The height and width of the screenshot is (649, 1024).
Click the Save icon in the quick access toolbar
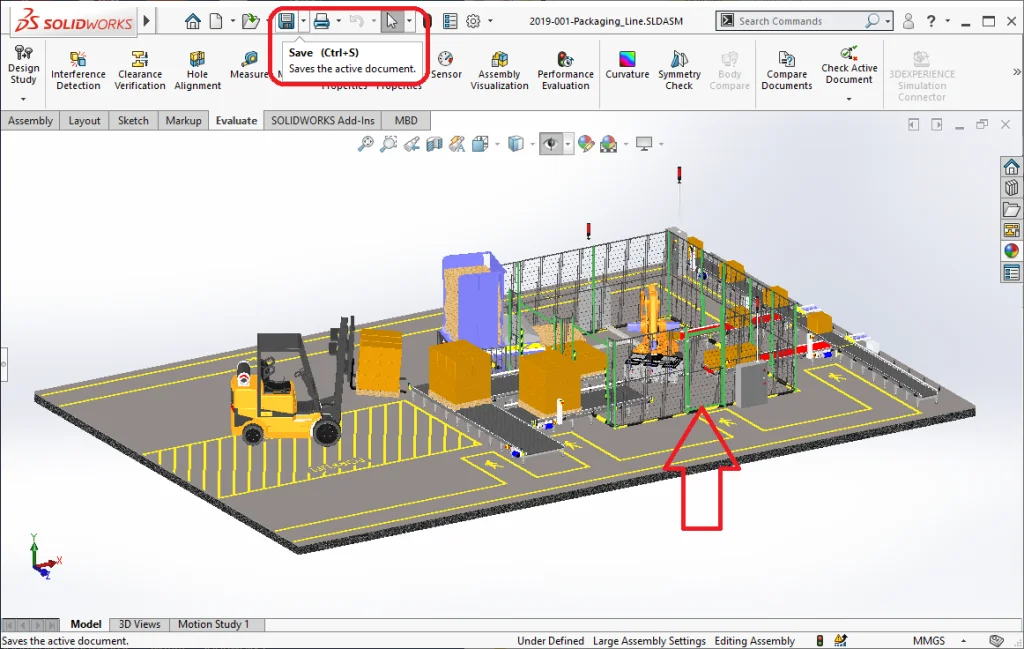point(287,21)
